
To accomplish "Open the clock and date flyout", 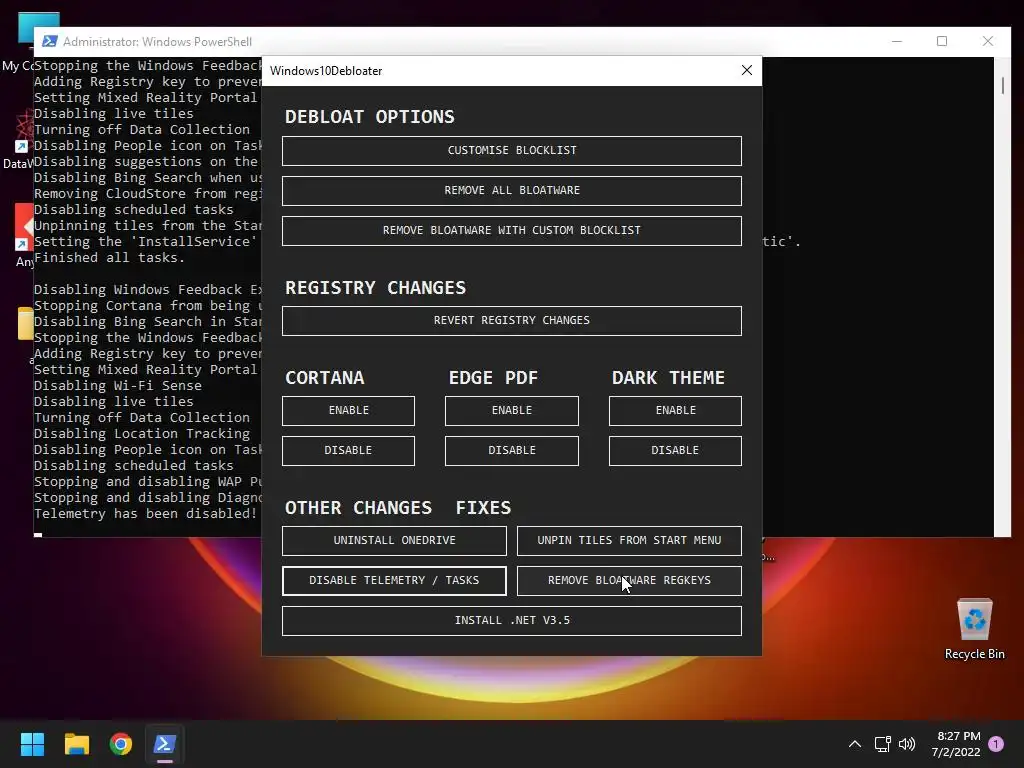I will tap(955, 744).
